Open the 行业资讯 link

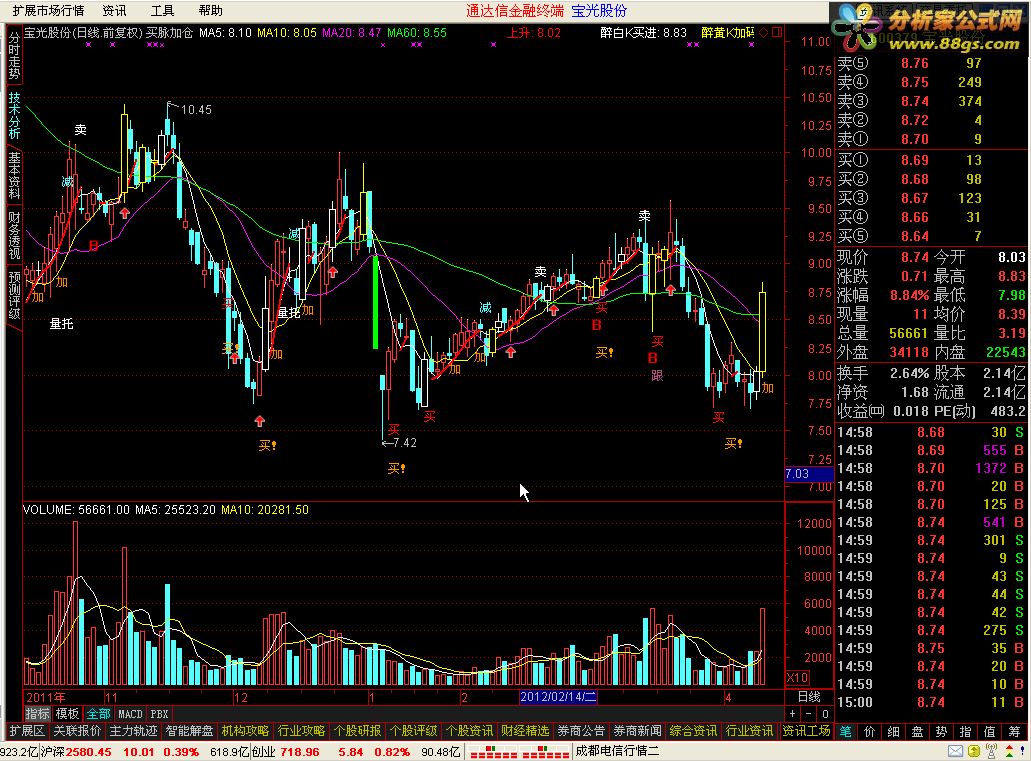pyautogui.click(x=749, y=731)
